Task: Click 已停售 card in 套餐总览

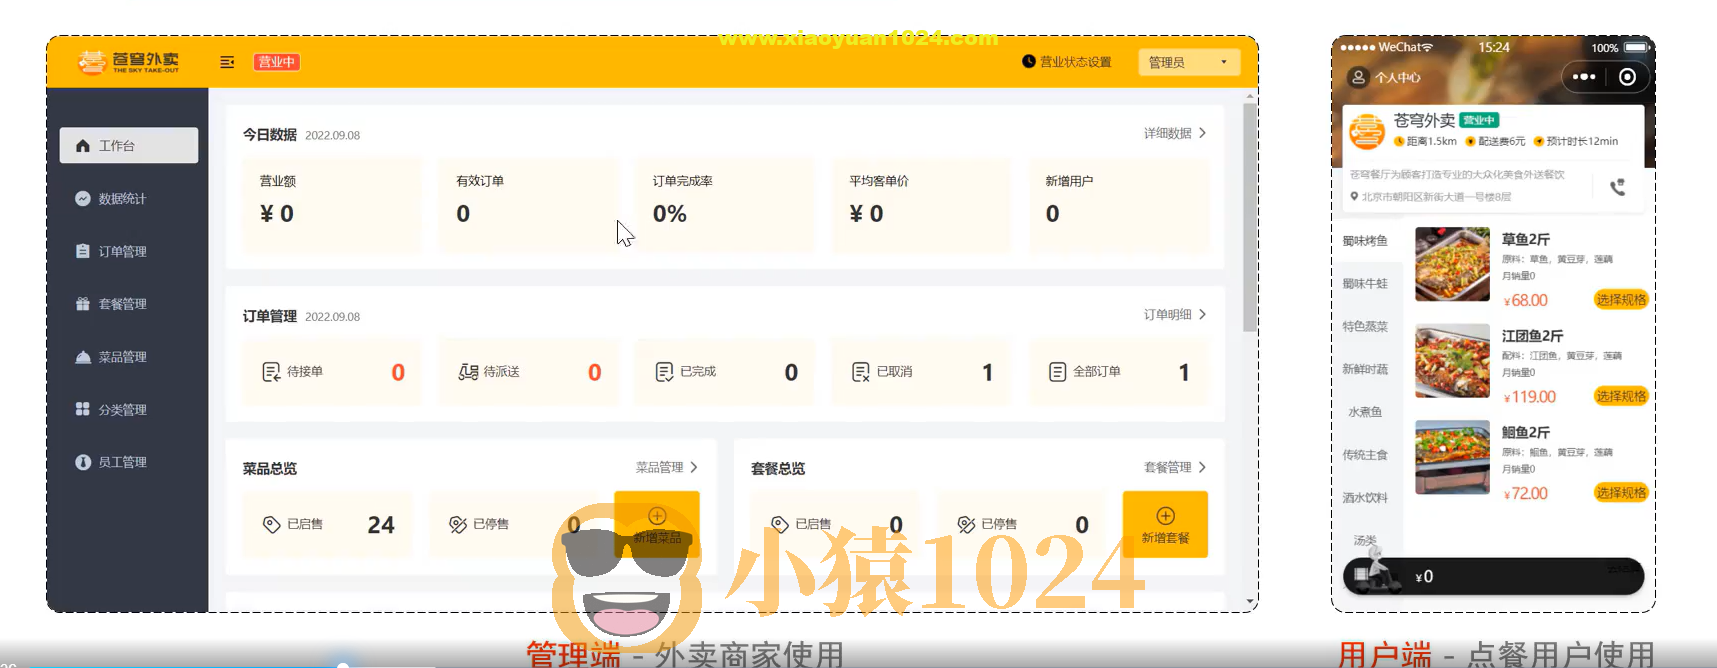Action: (1021, 524)
